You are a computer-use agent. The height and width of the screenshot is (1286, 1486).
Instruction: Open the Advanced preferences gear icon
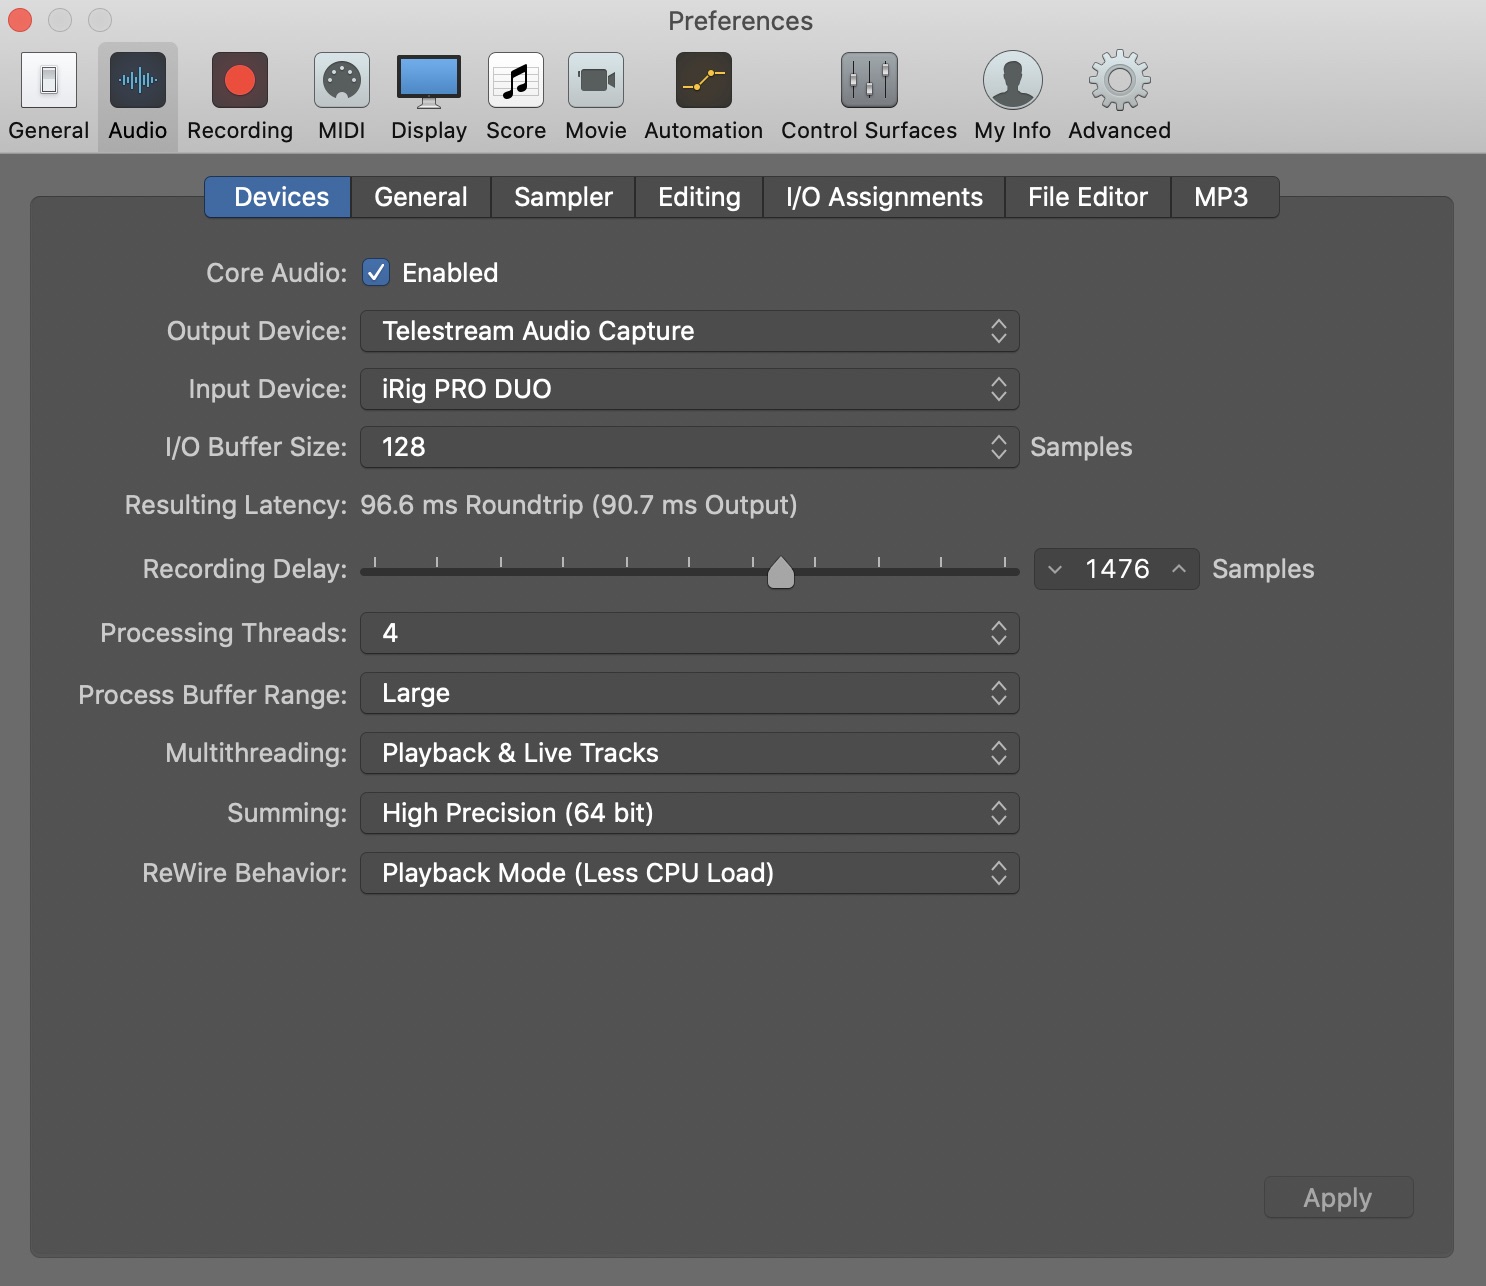[x=1120, y=81]
